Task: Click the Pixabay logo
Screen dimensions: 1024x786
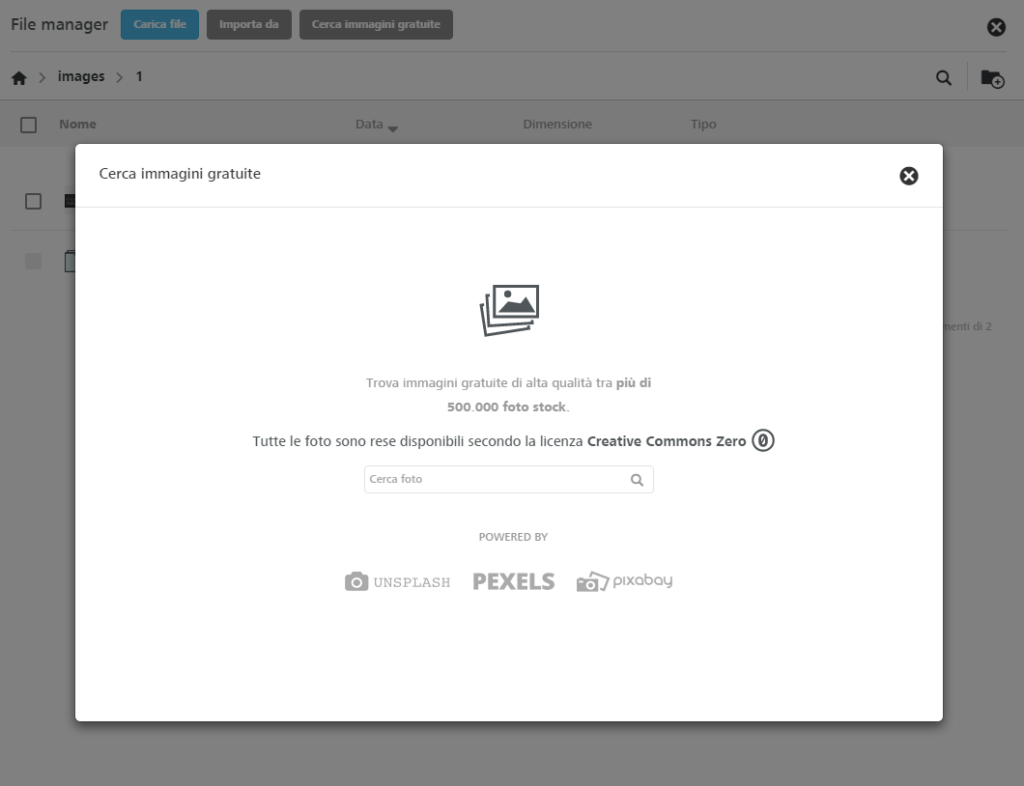Action: pyautogui.click(x=624, y=581)
